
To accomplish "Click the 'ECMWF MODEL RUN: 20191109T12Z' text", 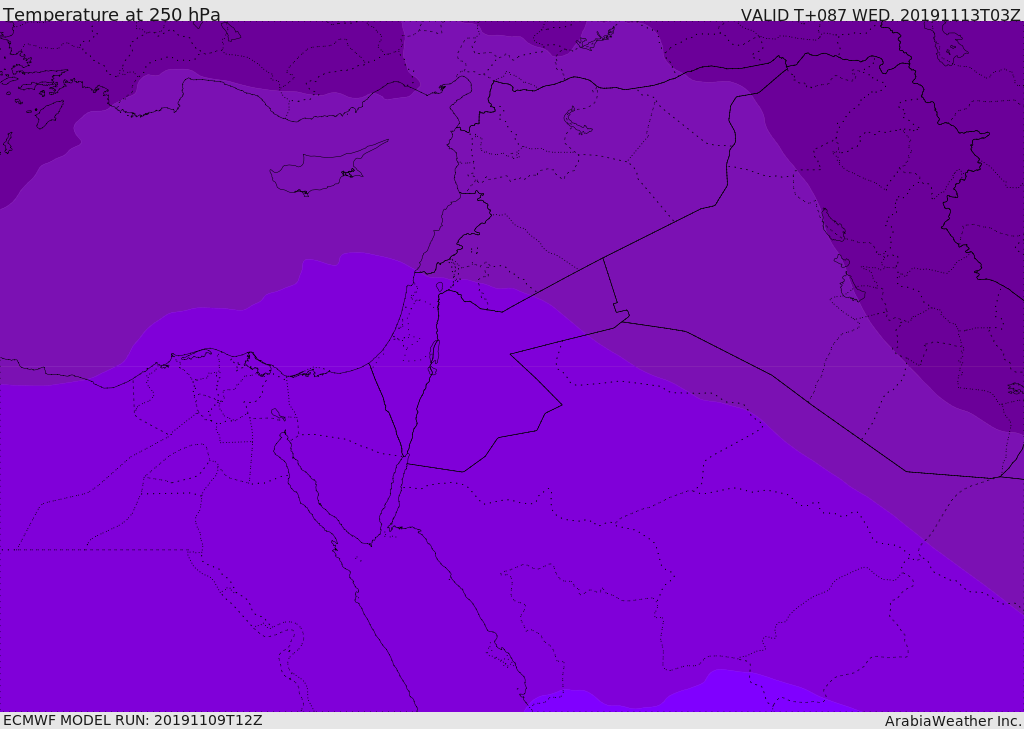I will click(133, 720).
